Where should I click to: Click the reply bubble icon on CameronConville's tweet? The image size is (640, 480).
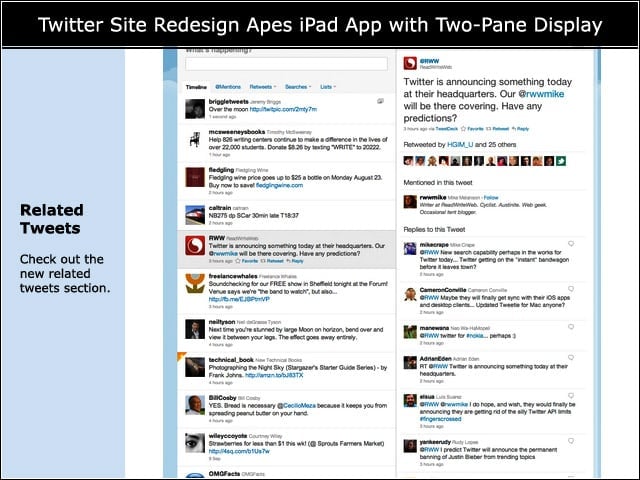coord(571,289)
